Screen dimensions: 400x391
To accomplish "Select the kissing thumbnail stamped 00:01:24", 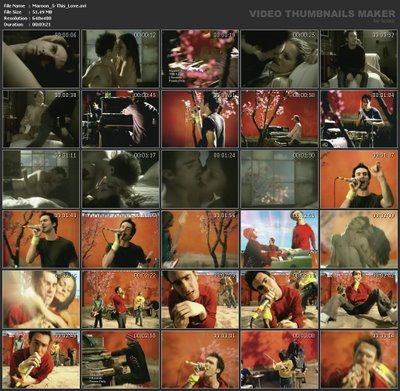I will [x=200, y=179].
